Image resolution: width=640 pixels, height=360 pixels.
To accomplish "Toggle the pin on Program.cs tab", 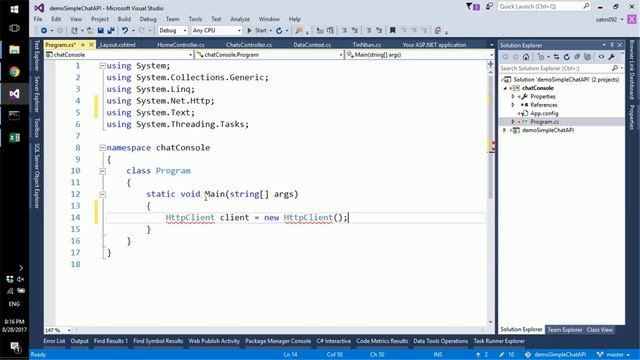I will click(x=82, y=44).
